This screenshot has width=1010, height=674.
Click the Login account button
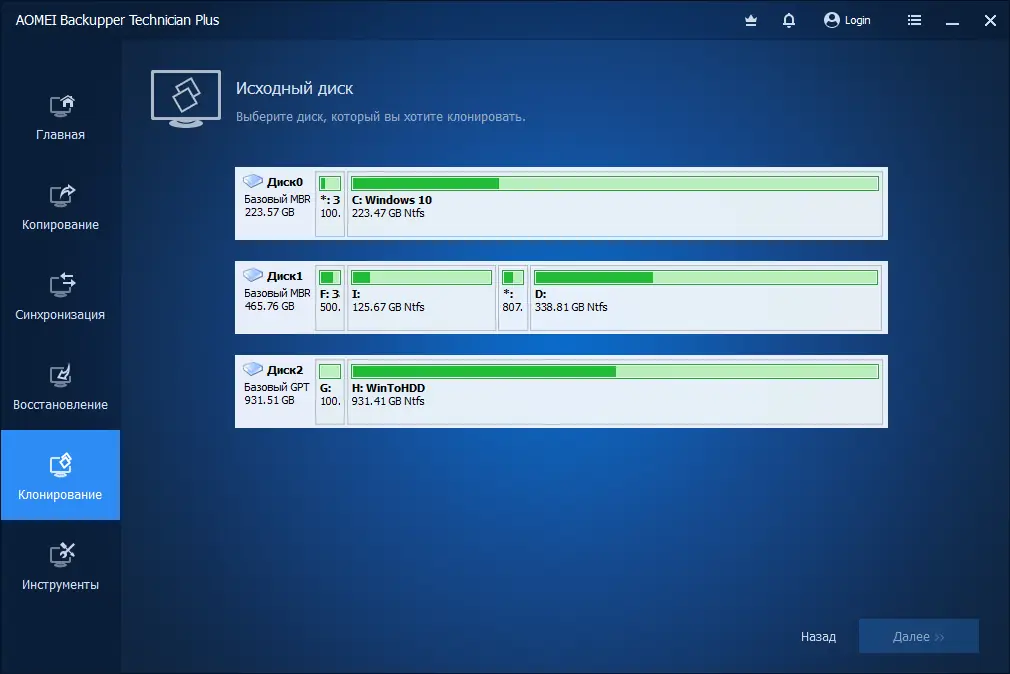click(x=847, y=21)
